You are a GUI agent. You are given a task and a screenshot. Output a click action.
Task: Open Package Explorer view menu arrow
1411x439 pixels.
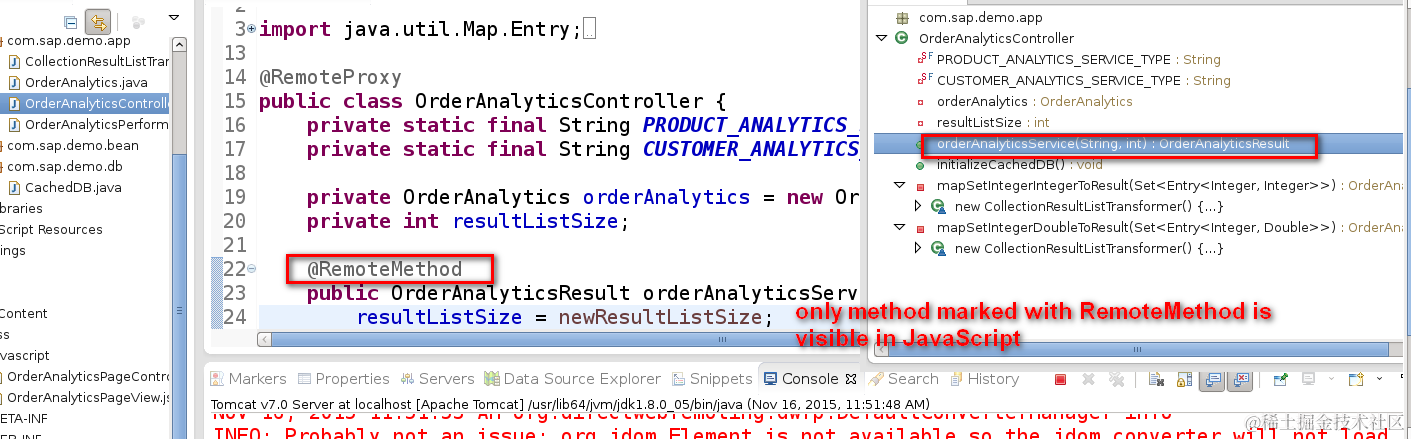174,17
